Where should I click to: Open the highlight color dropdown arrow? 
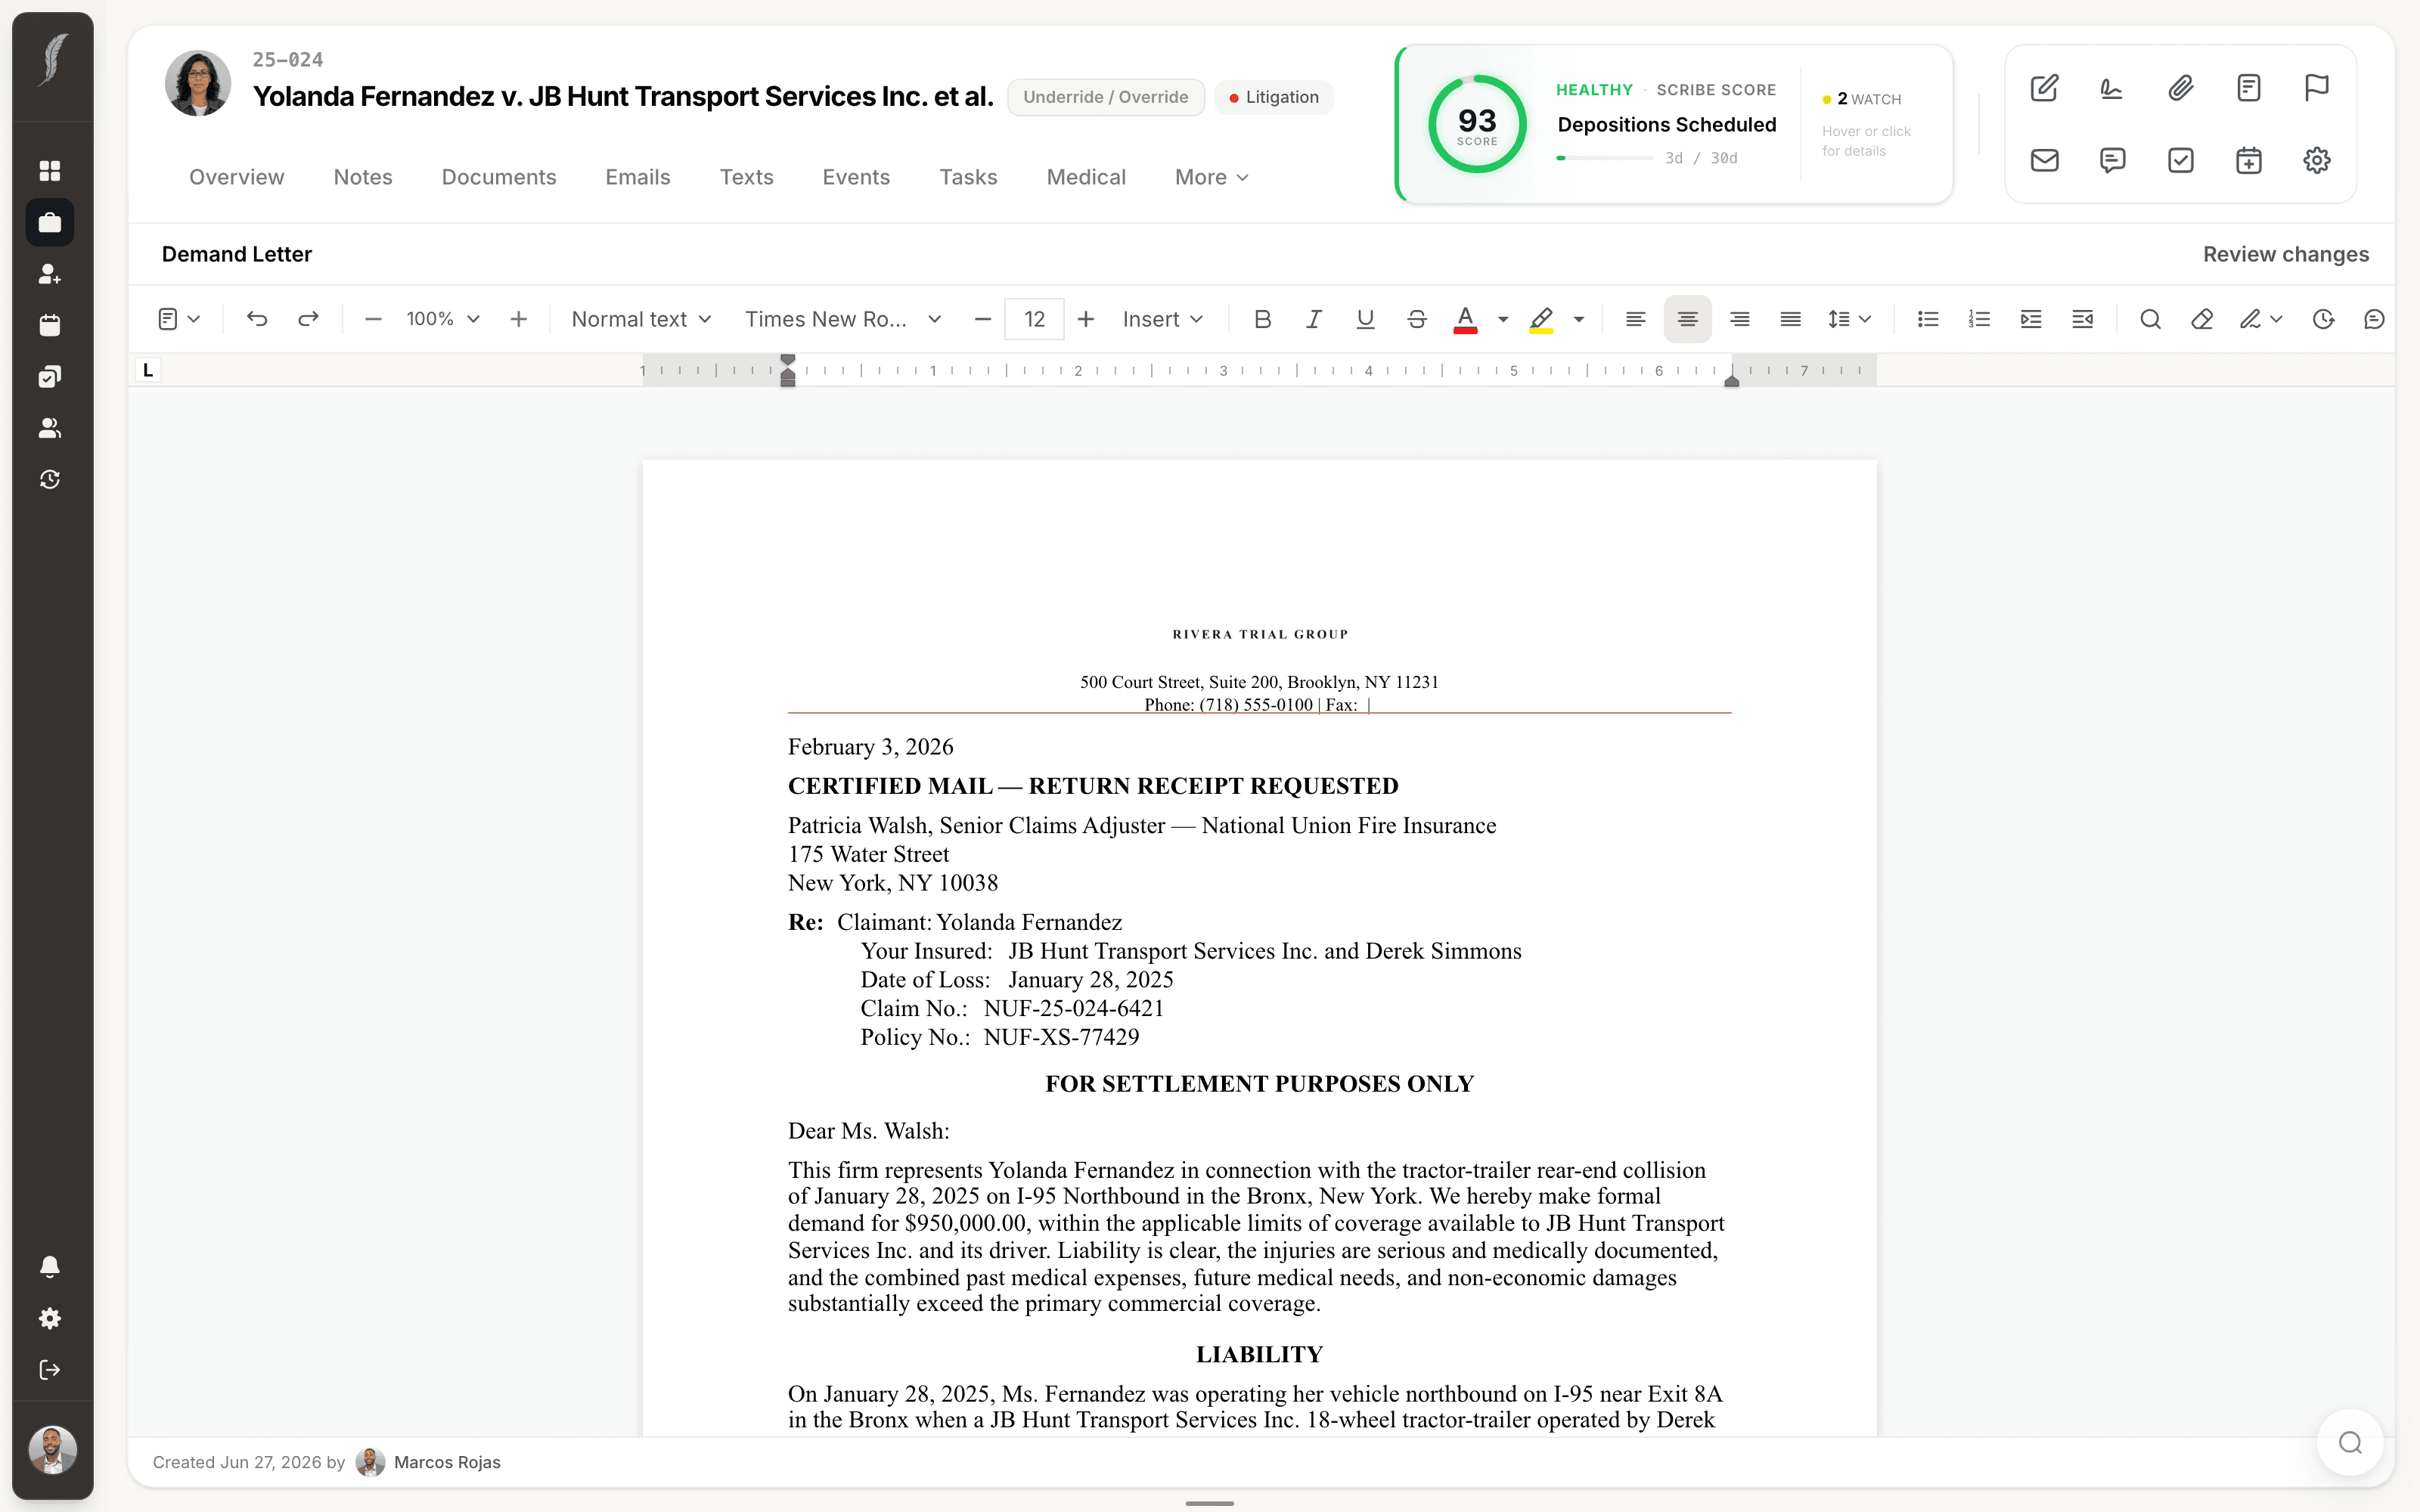pyautogui.click(x=1578, y=319)
